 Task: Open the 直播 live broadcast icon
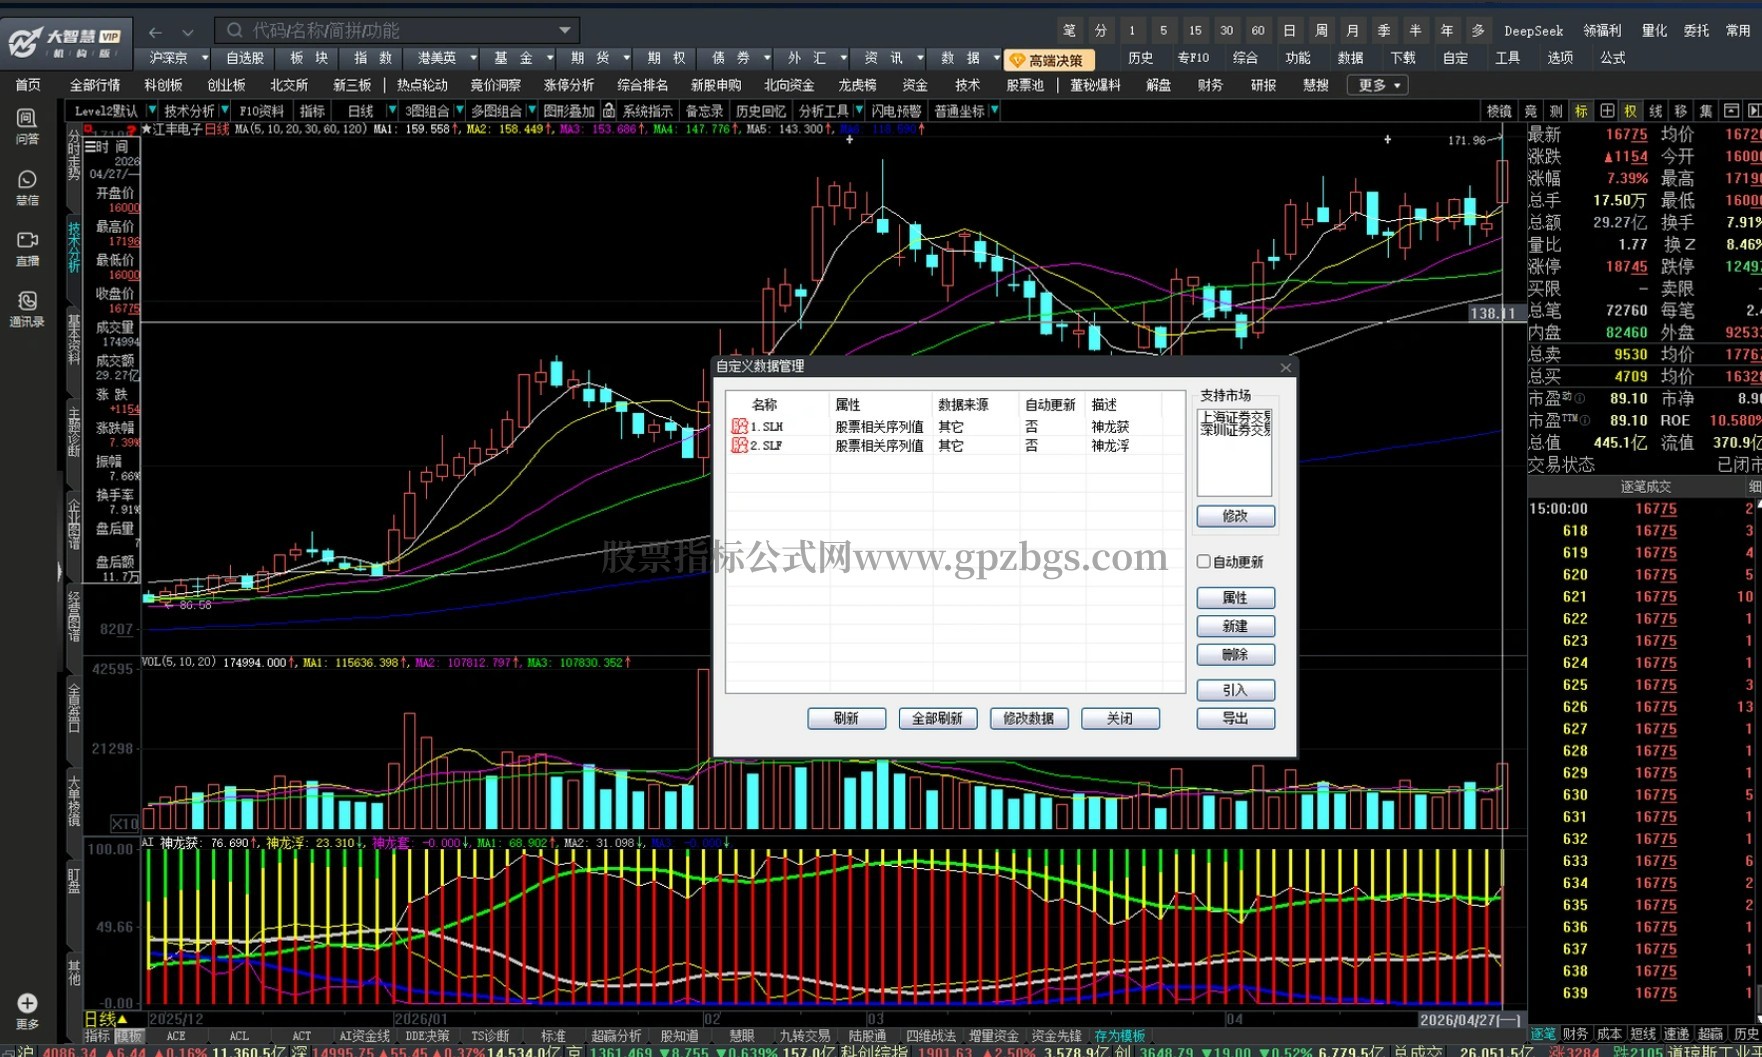27,248
